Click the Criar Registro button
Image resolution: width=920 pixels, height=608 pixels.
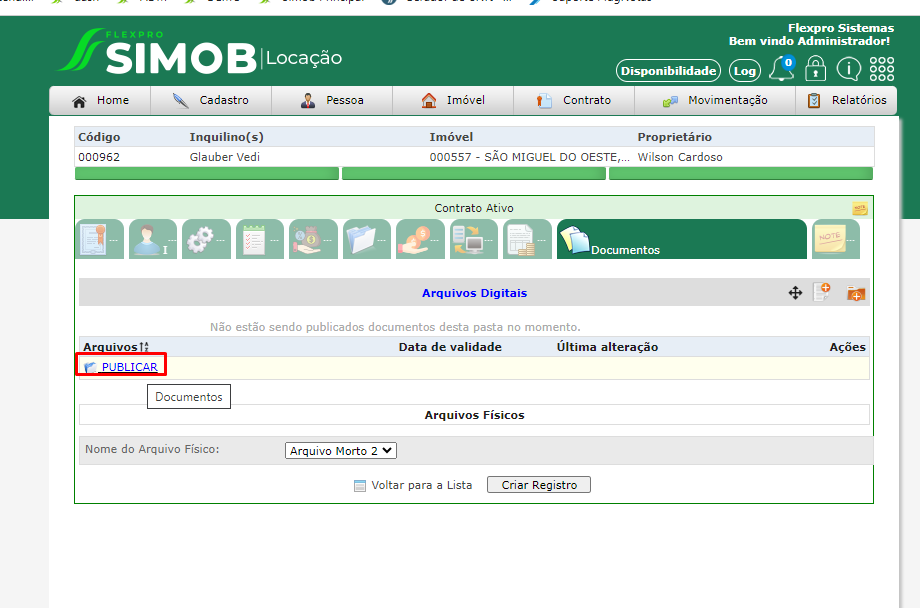[x=539, y=485]
